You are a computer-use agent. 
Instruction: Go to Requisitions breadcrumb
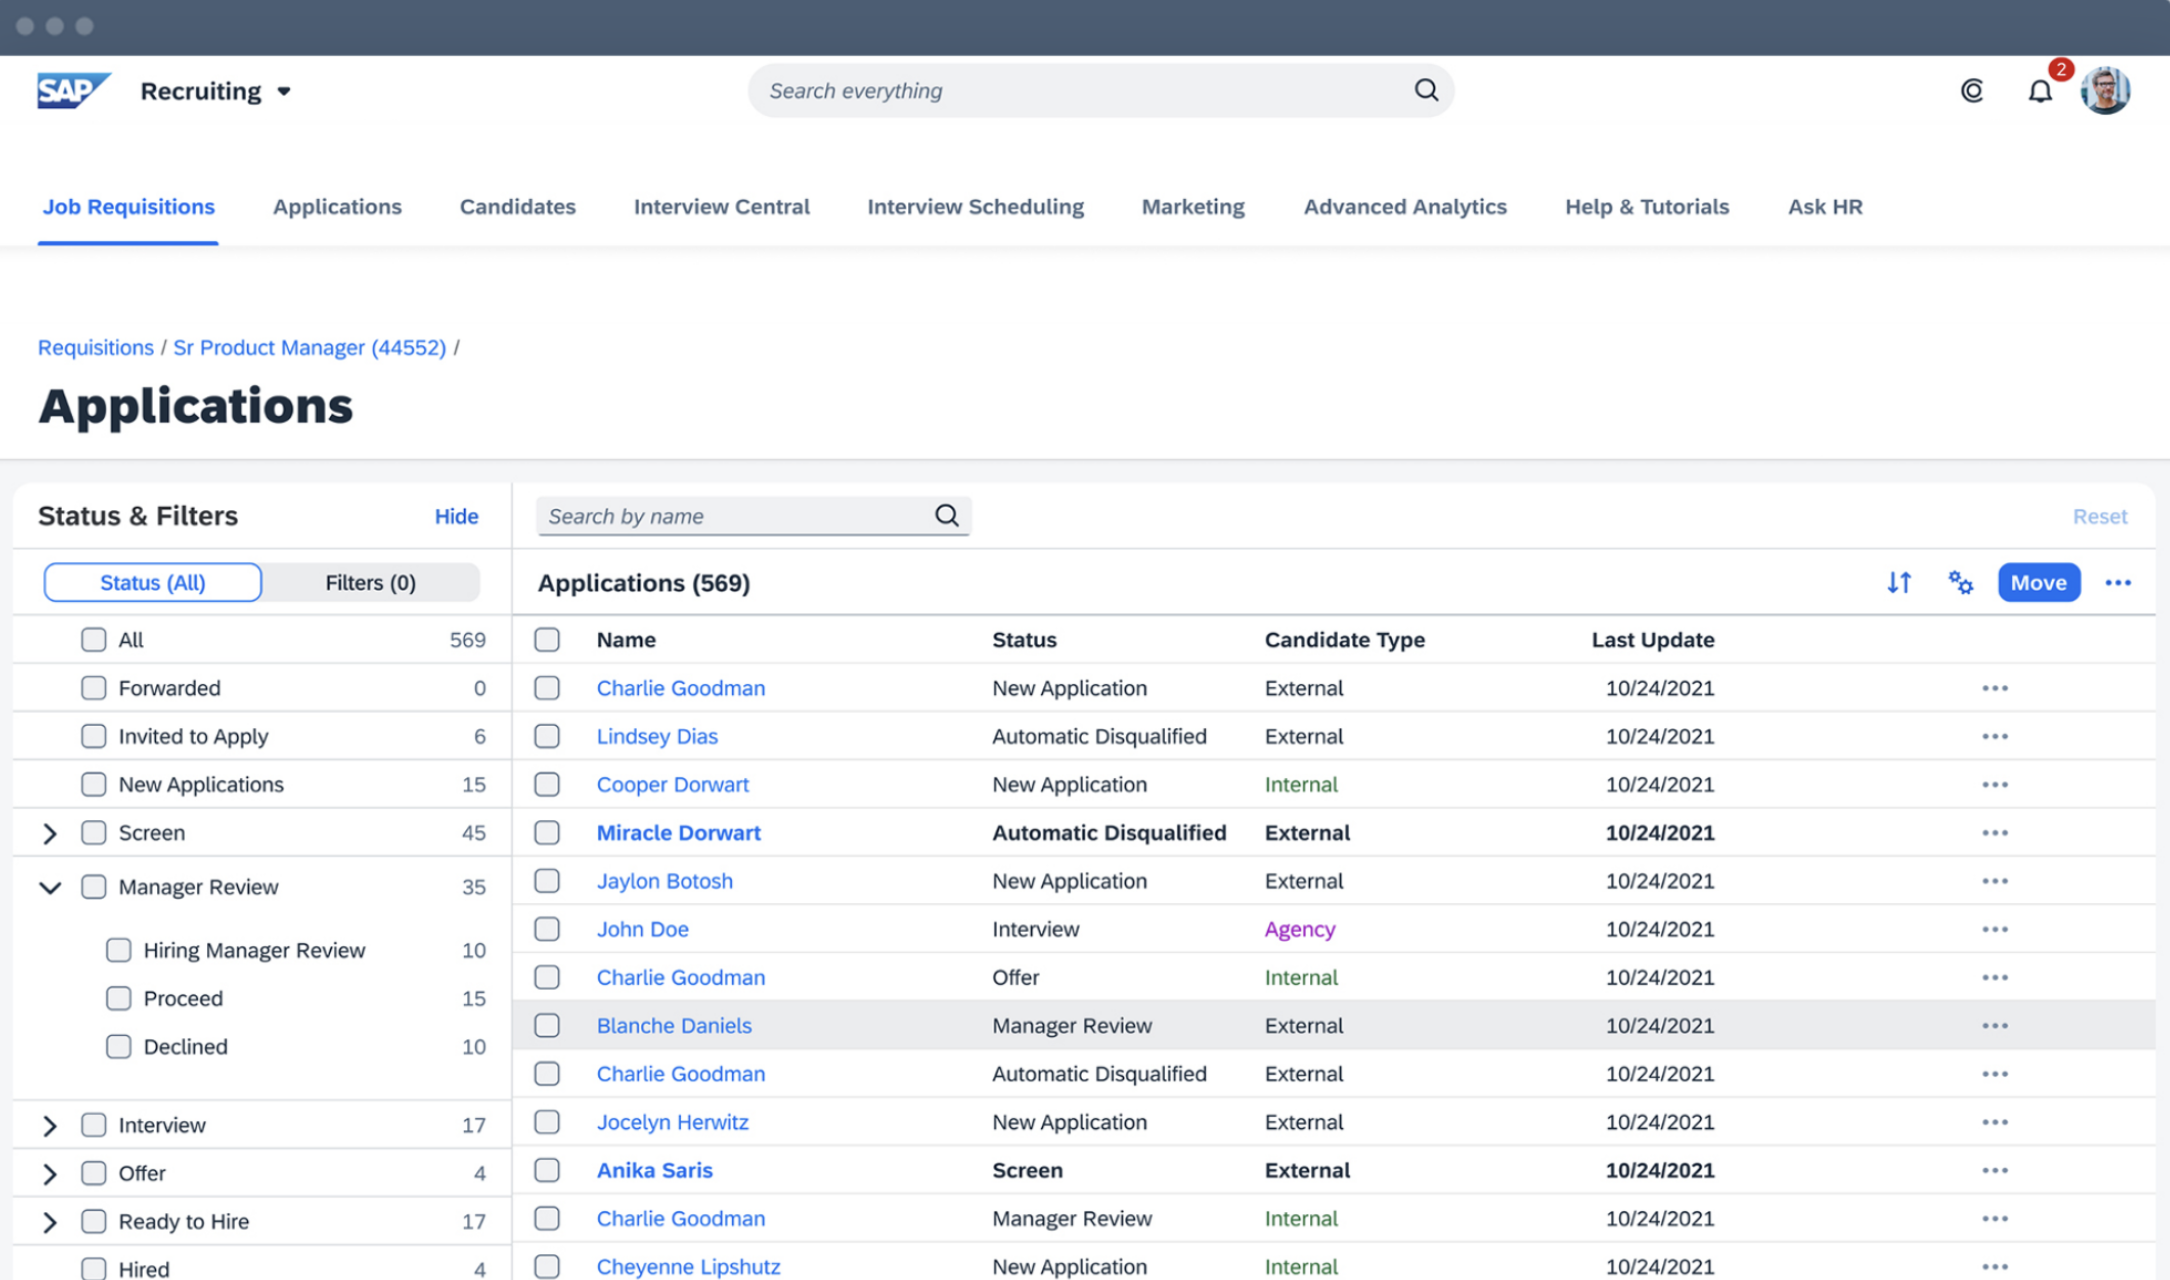point(96,347)
